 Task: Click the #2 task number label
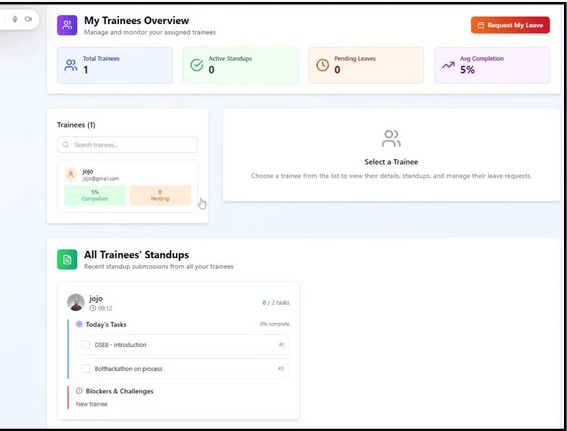point(281,368)
